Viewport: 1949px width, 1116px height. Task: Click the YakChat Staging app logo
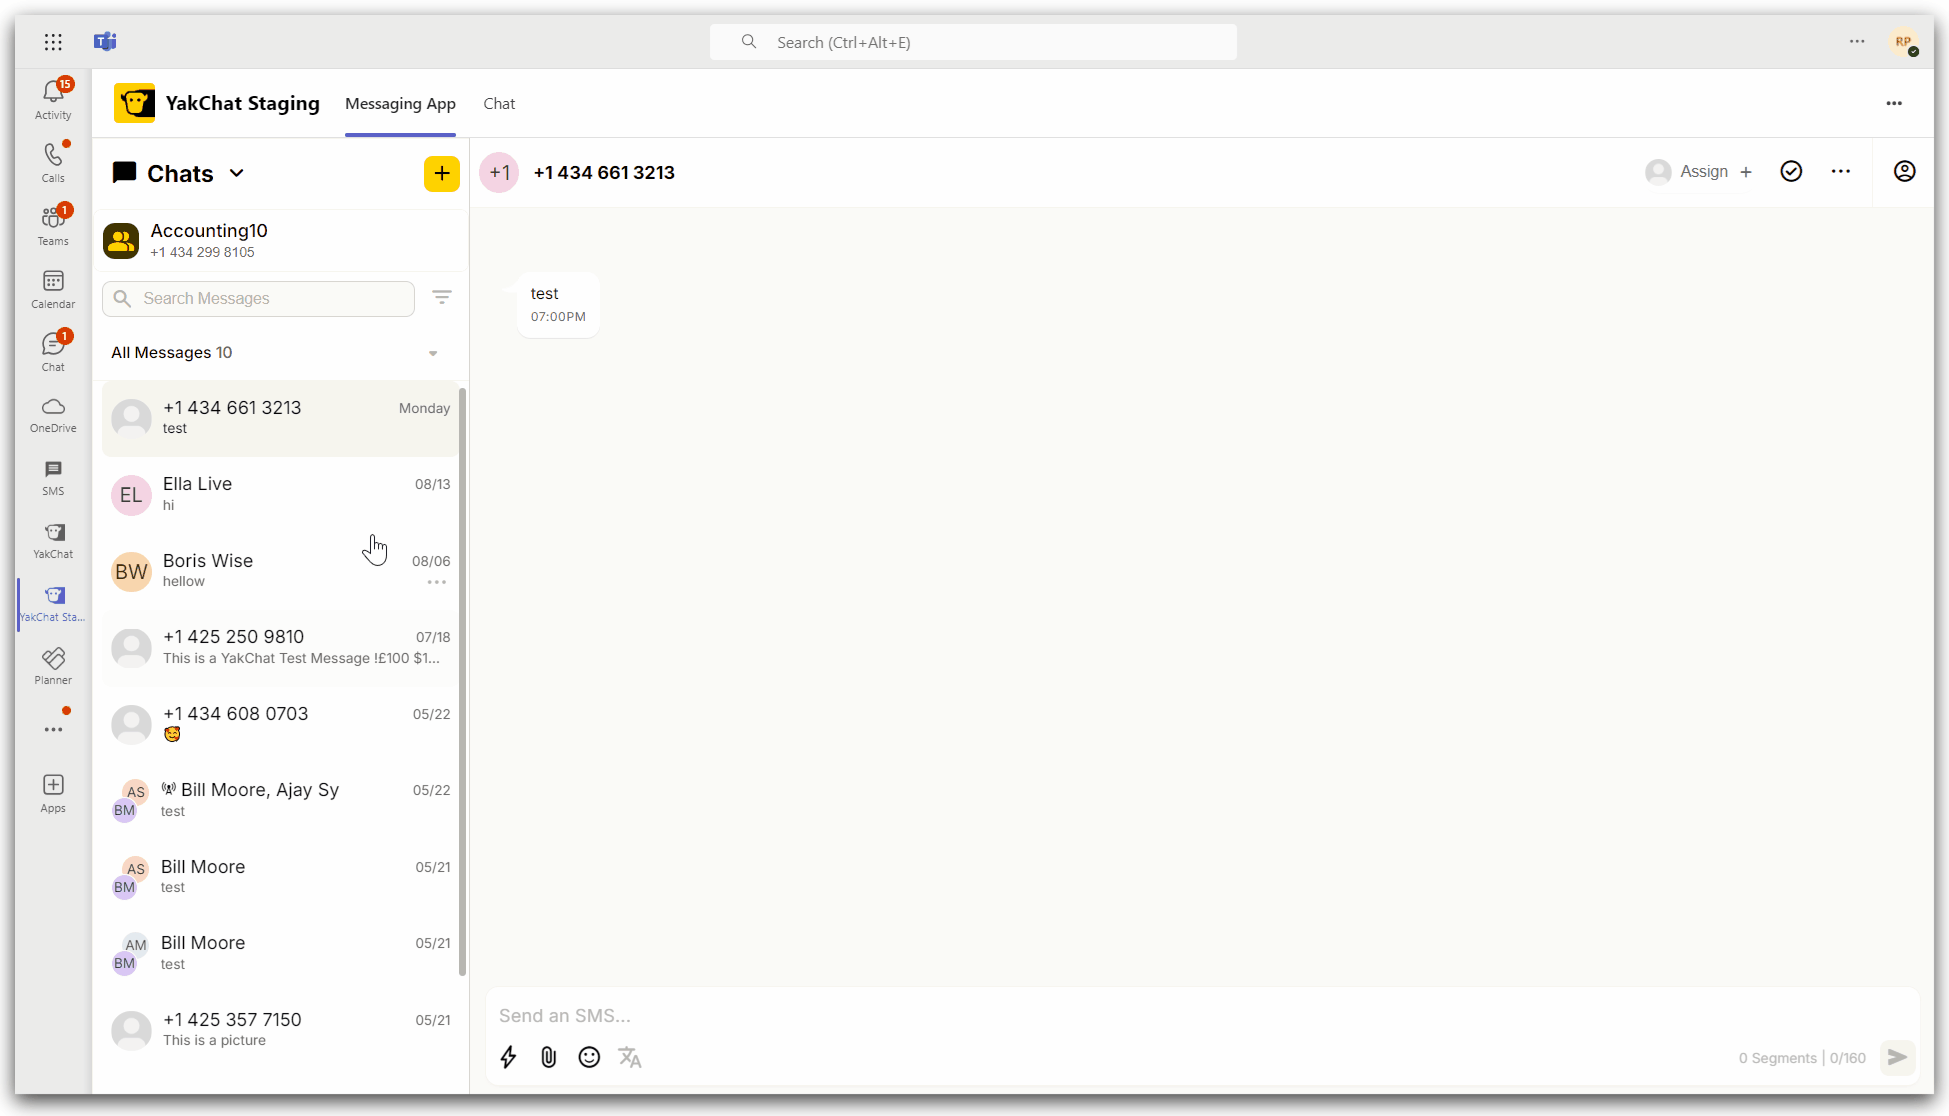pyautogui.click(x=134, y=103)
